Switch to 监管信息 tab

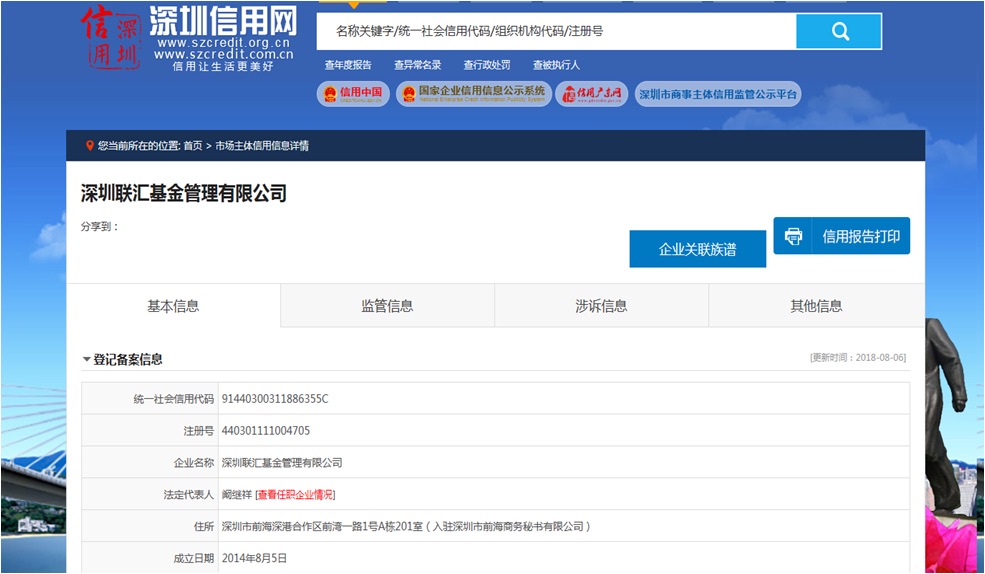[x=388, y=306]
